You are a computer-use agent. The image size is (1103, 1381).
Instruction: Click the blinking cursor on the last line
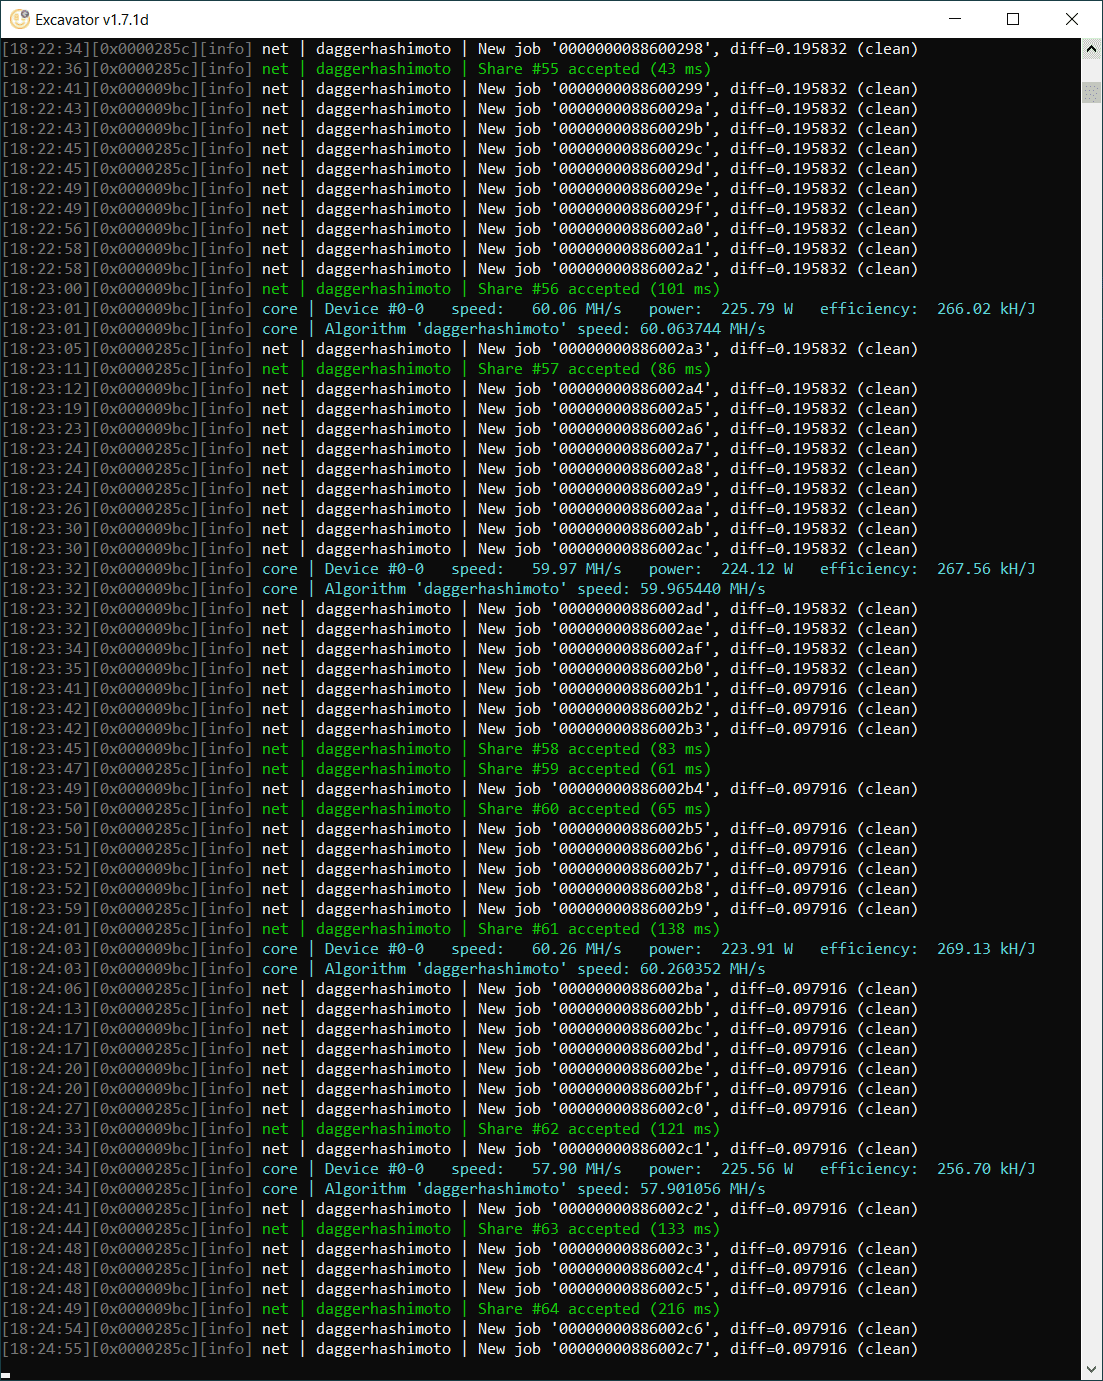[x=6, y=1374]
